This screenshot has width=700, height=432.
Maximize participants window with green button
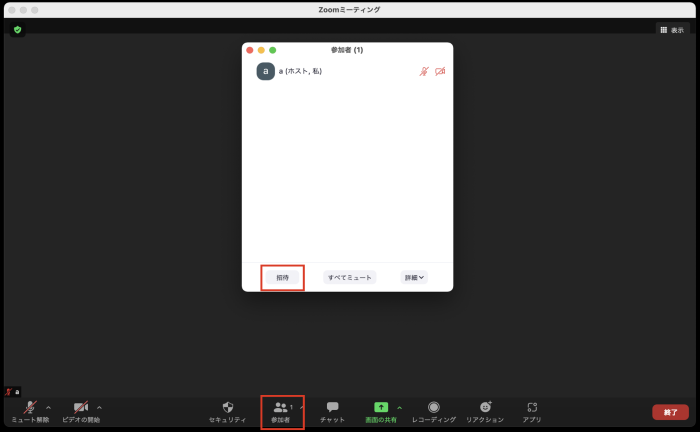tap(273, 50)
